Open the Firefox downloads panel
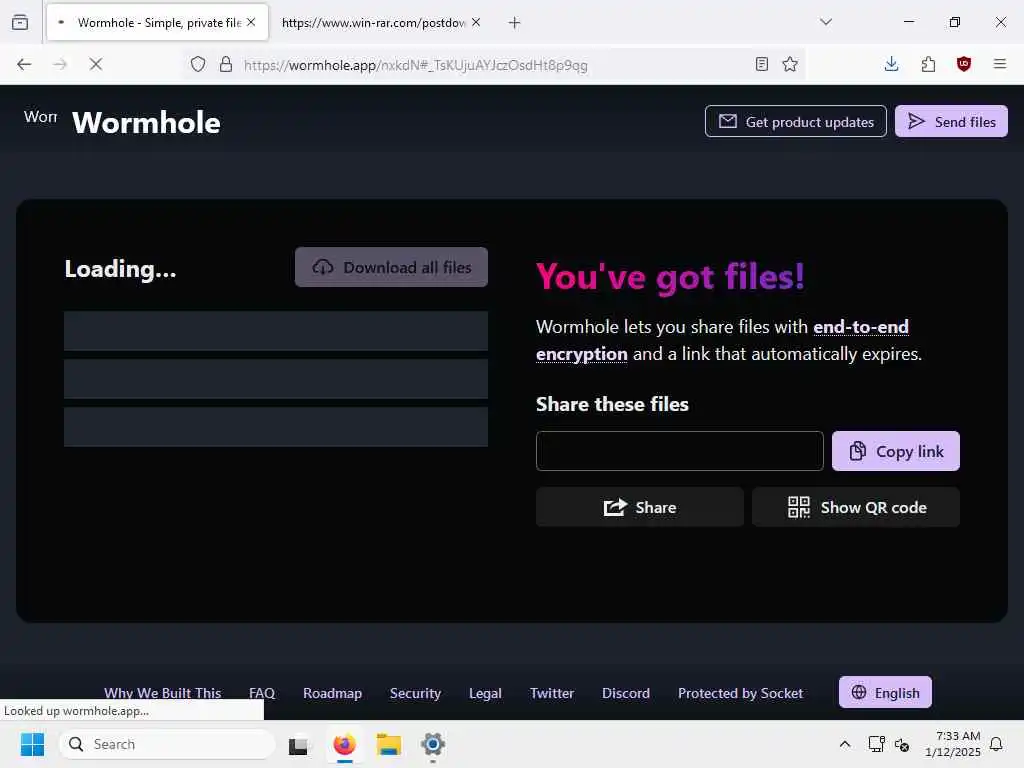This screenshot has width=1024, height=768. (891, 64)
